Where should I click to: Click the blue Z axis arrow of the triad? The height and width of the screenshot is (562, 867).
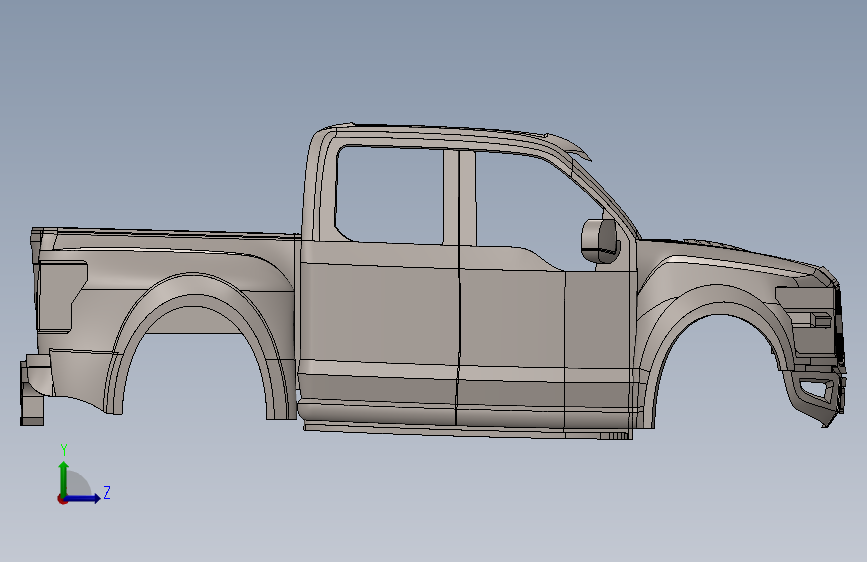click(83, 498)
